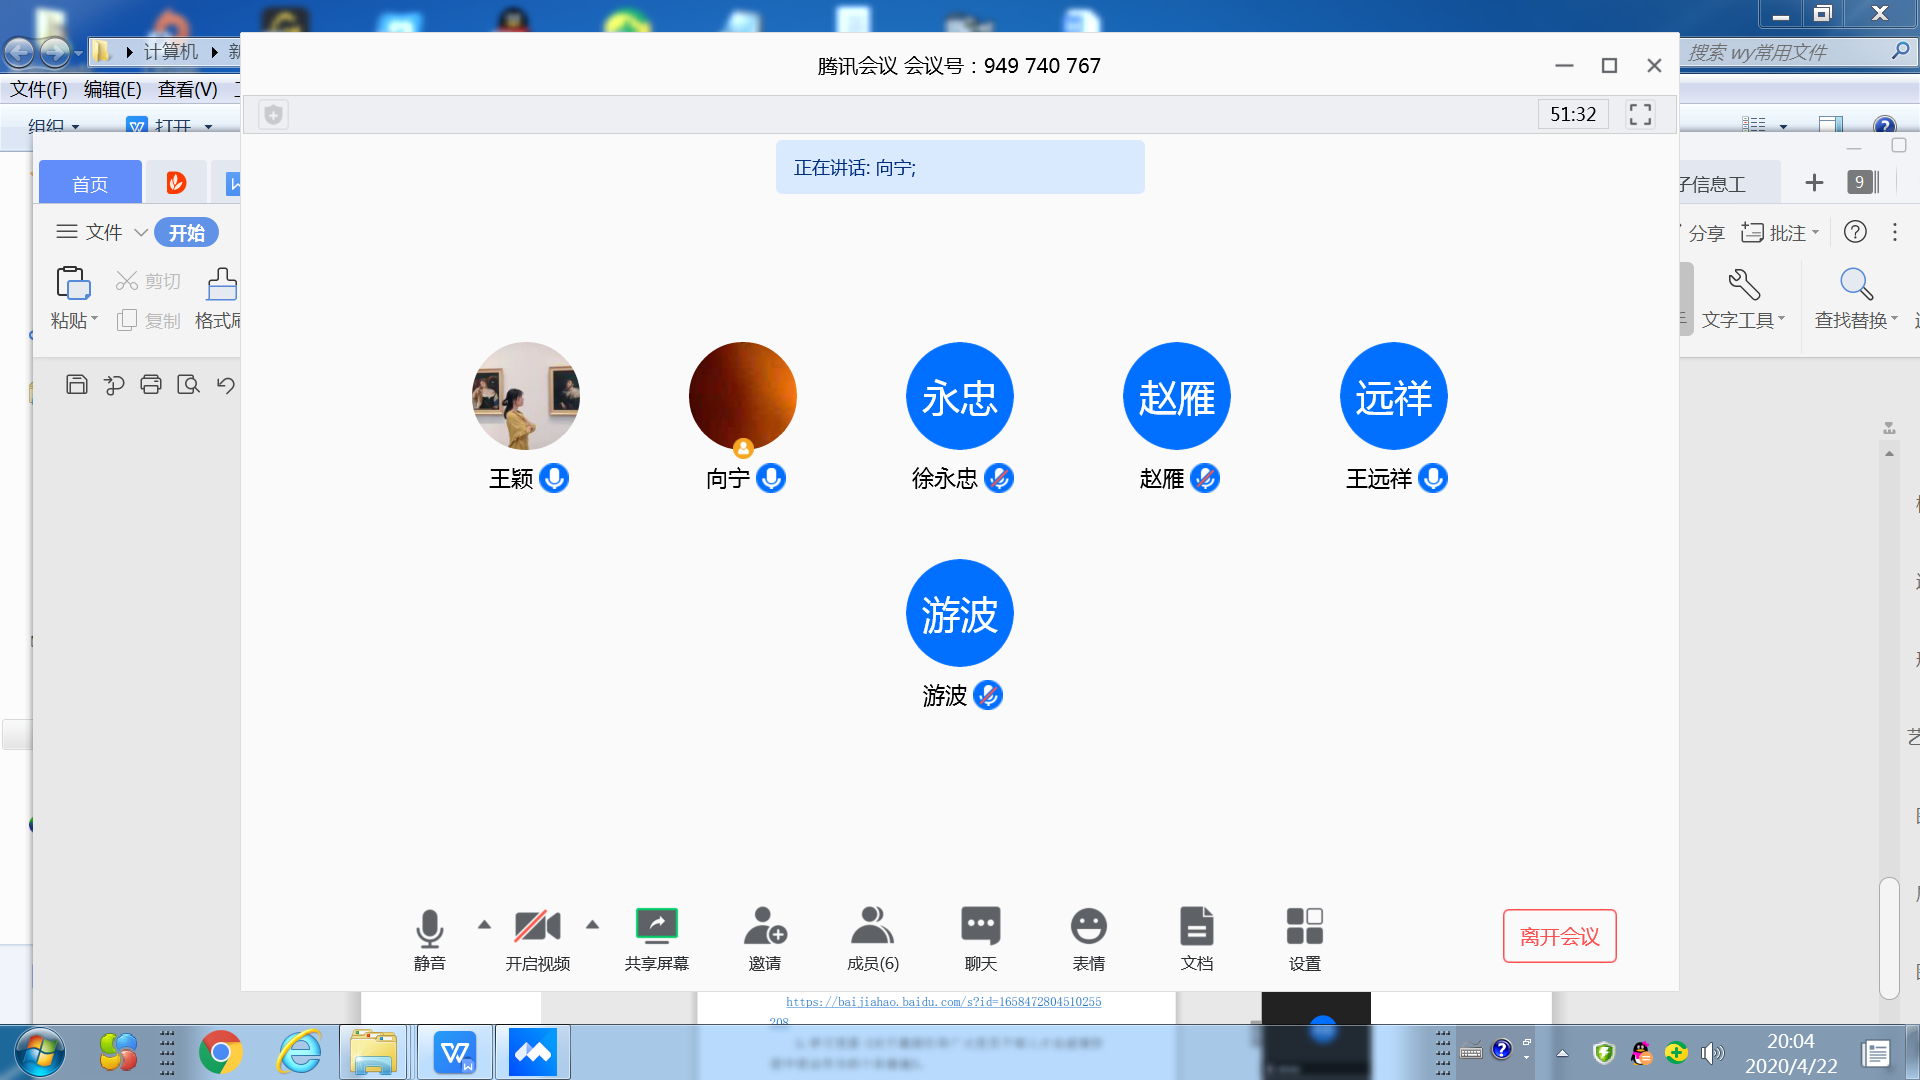The image size is (1920, 1080).
Task: Click Explorer search box
Action: click(x=1797, y=52)
